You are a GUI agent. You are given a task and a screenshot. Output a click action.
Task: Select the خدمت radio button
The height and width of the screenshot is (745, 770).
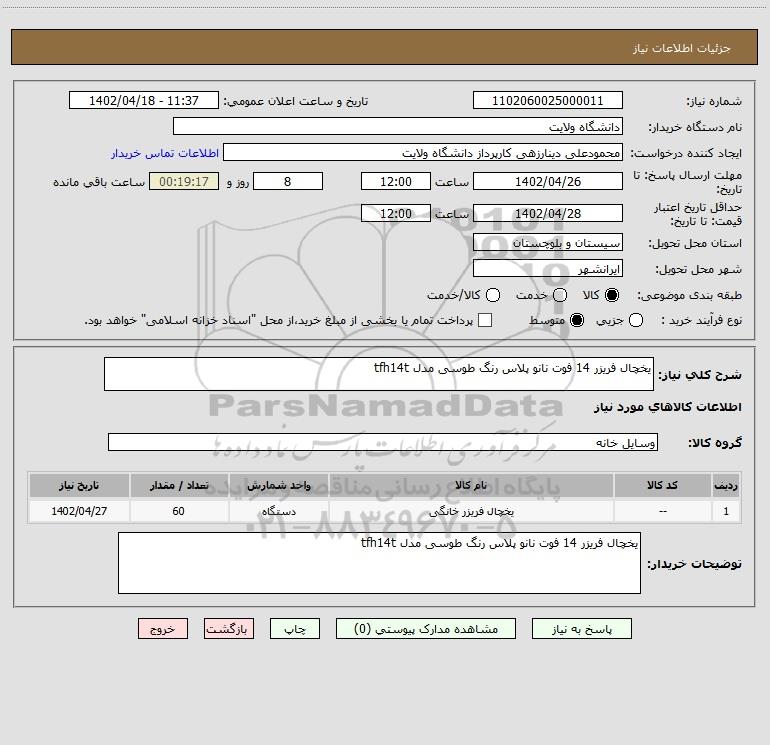(x=560, y=295)
